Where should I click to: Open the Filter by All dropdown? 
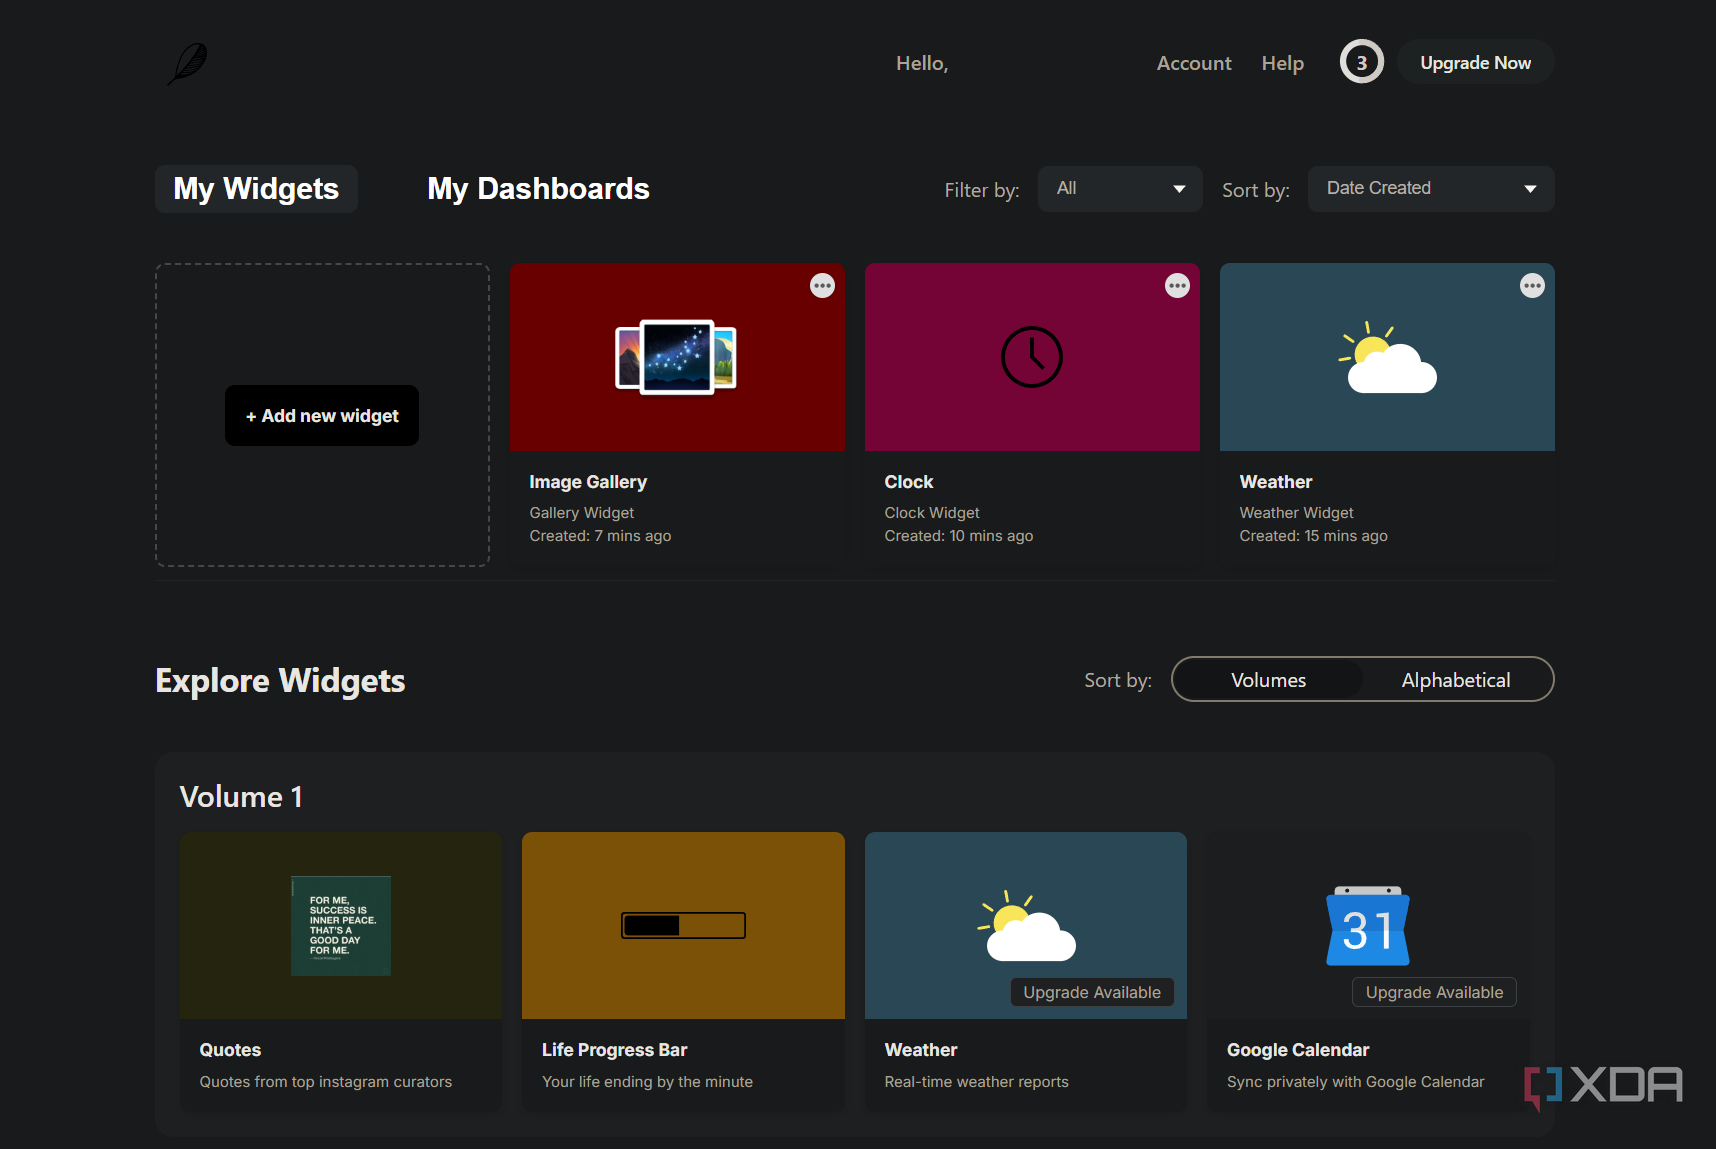coord(1120,189)
